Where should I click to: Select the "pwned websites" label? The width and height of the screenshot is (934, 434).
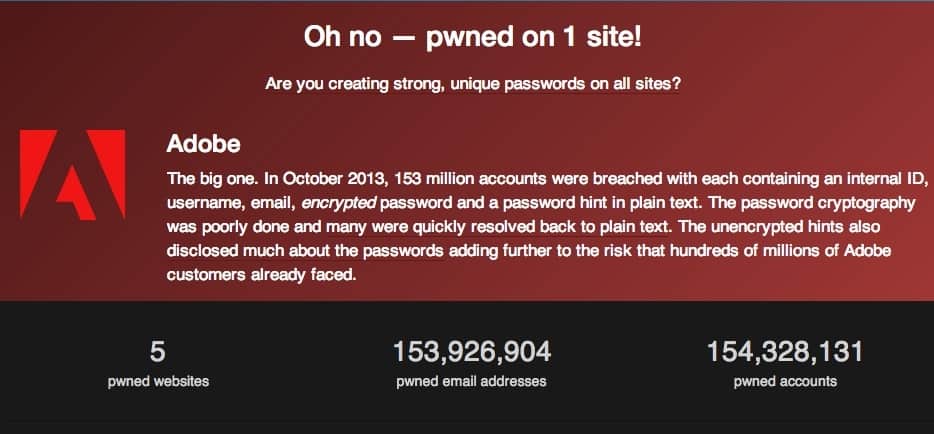(x=158, y=382)
